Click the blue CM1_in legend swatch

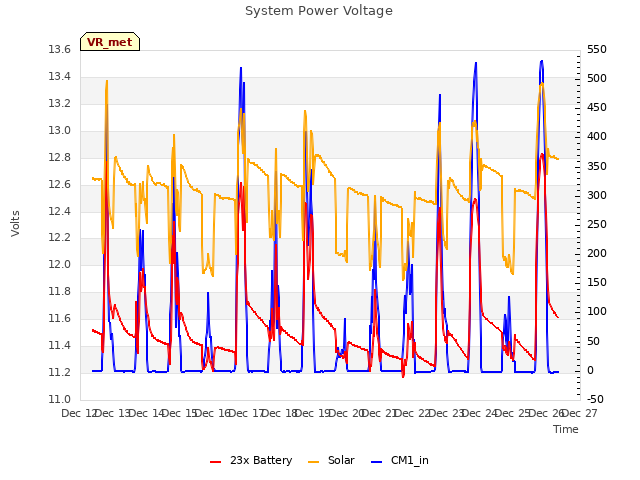coord(376,462)
